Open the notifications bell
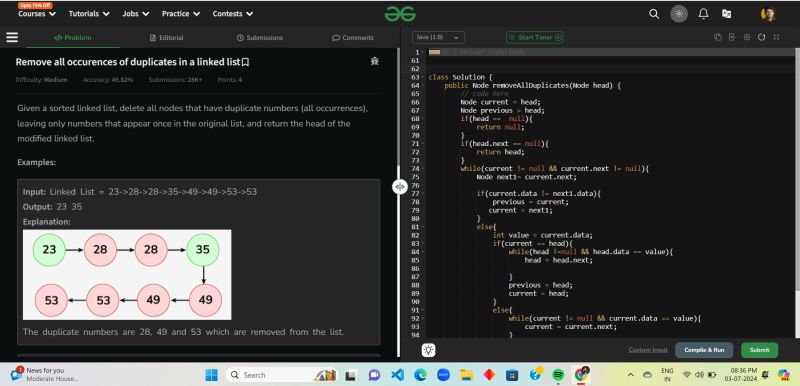The width and height of the screenshot is (800, 386). pos(703,14)
